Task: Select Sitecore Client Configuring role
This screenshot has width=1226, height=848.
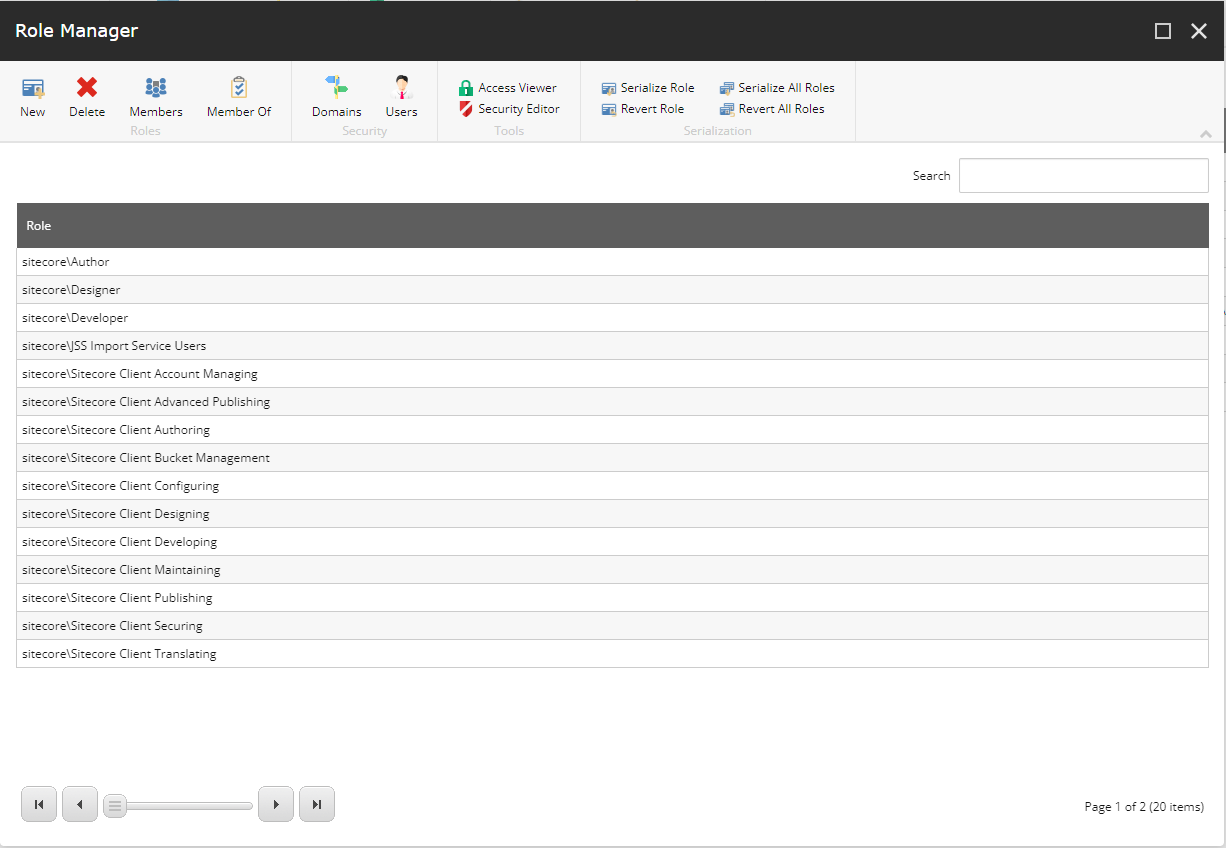Action: point(613,486)
